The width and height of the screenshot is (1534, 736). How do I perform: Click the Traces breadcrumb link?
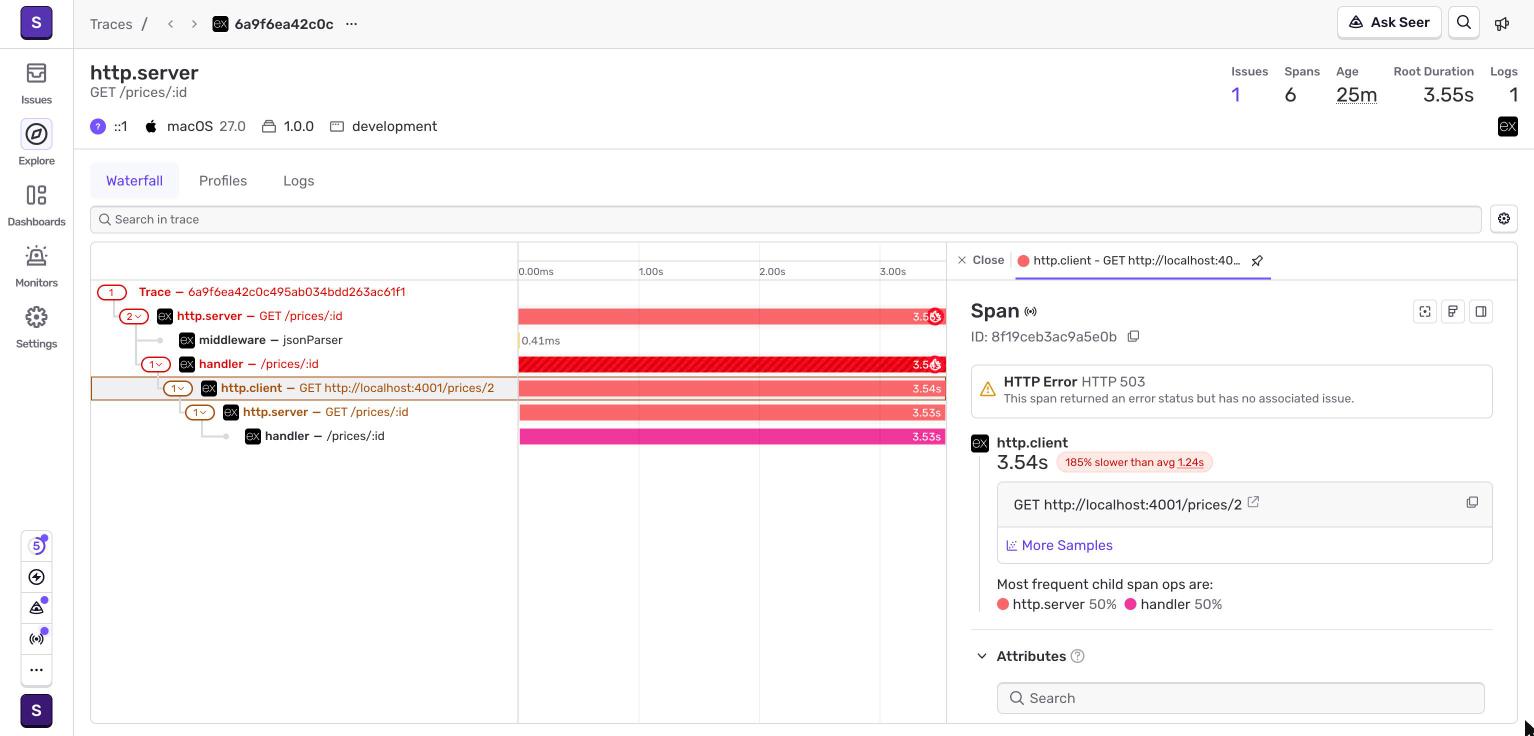click(x=111, y=24)
